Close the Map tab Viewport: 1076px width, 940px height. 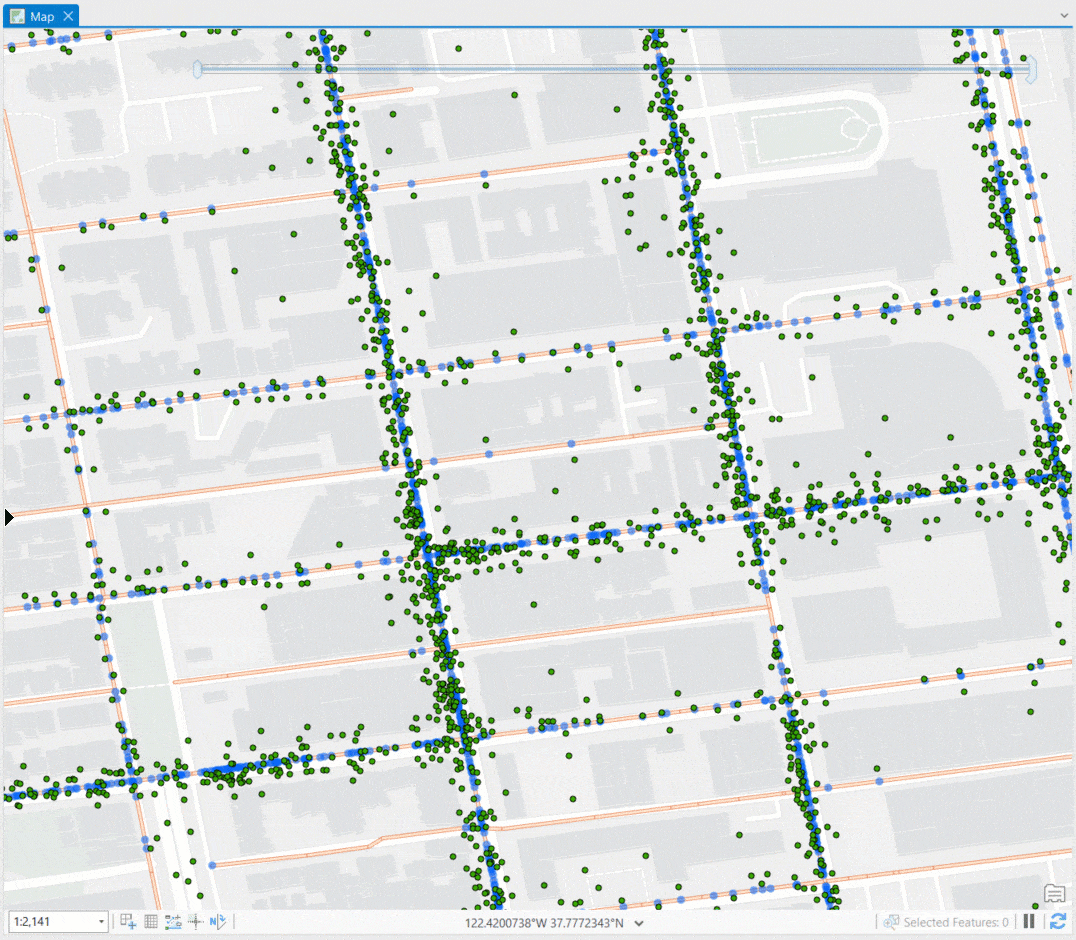68,16
